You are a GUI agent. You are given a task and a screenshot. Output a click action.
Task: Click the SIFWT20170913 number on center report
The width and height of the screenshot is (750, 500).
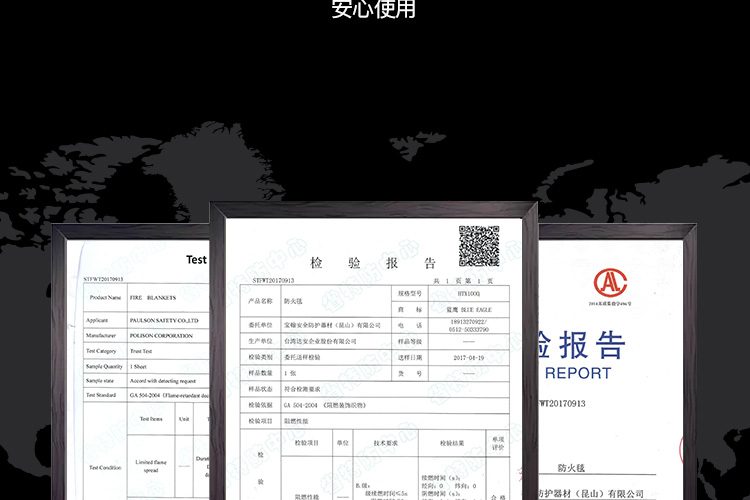click(273, 282)
